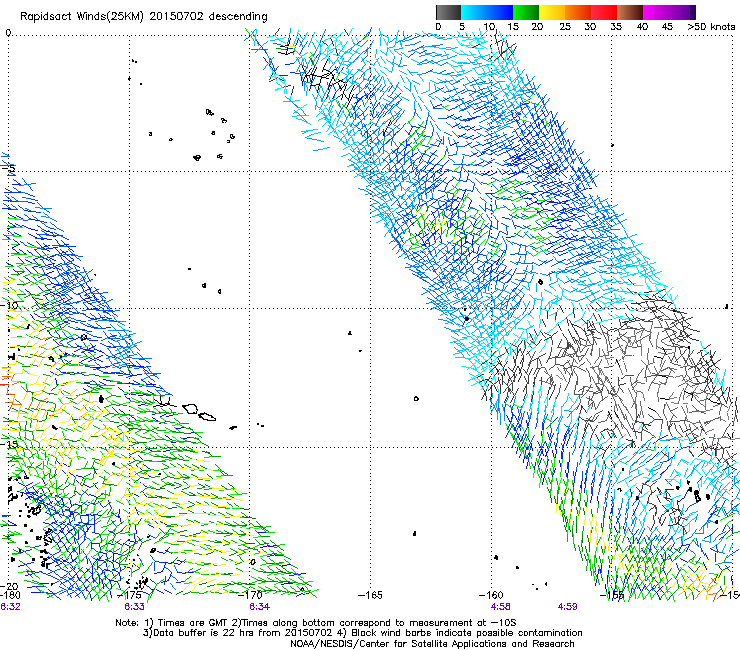Click the 0 latitude axis label
Image resolution: width=740 pixels, height=650 pixels.
click(x=8, y=33)
